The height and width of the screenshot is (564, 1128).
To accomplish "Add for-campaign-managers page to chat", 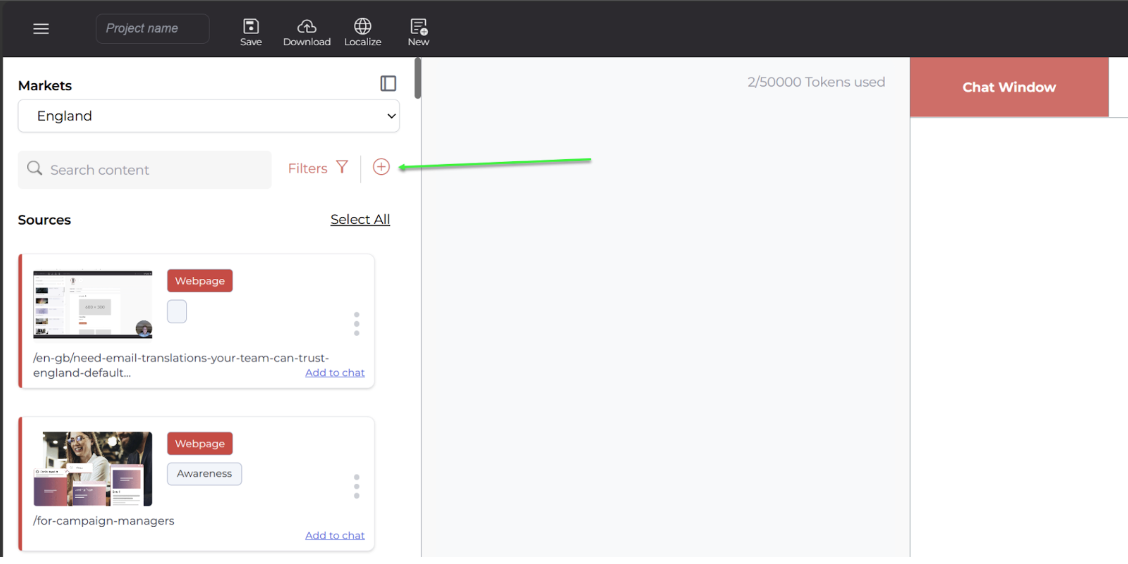I will (x=335, y=536).
